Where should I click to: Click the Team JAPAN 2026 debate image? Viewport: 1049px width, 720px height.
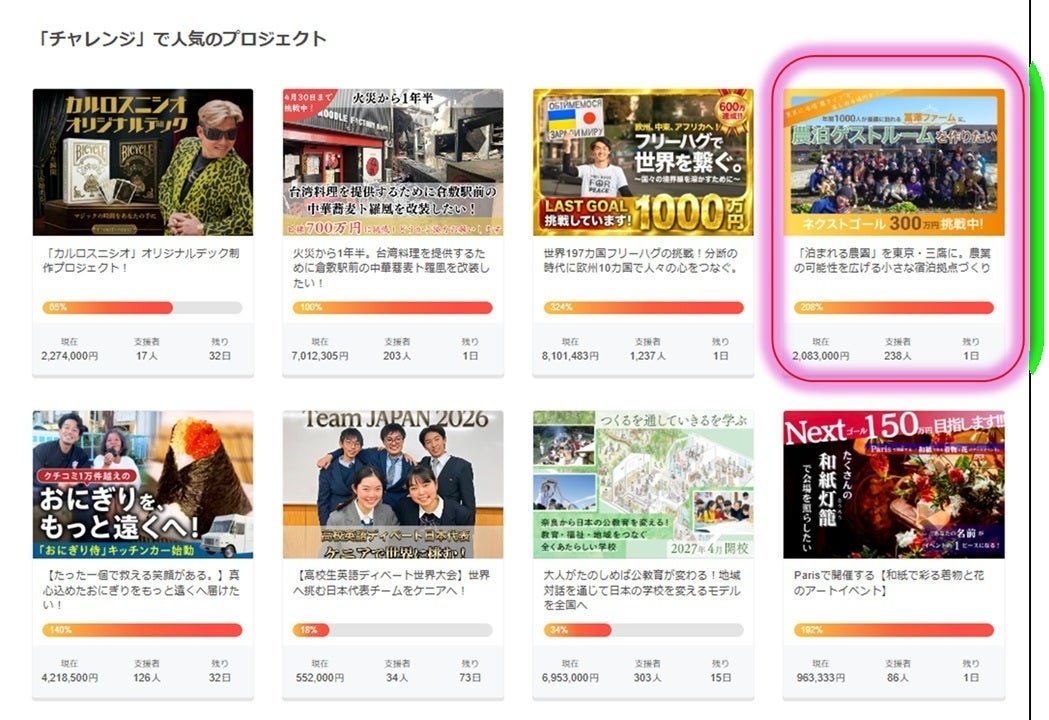click(x=393, y=484)
